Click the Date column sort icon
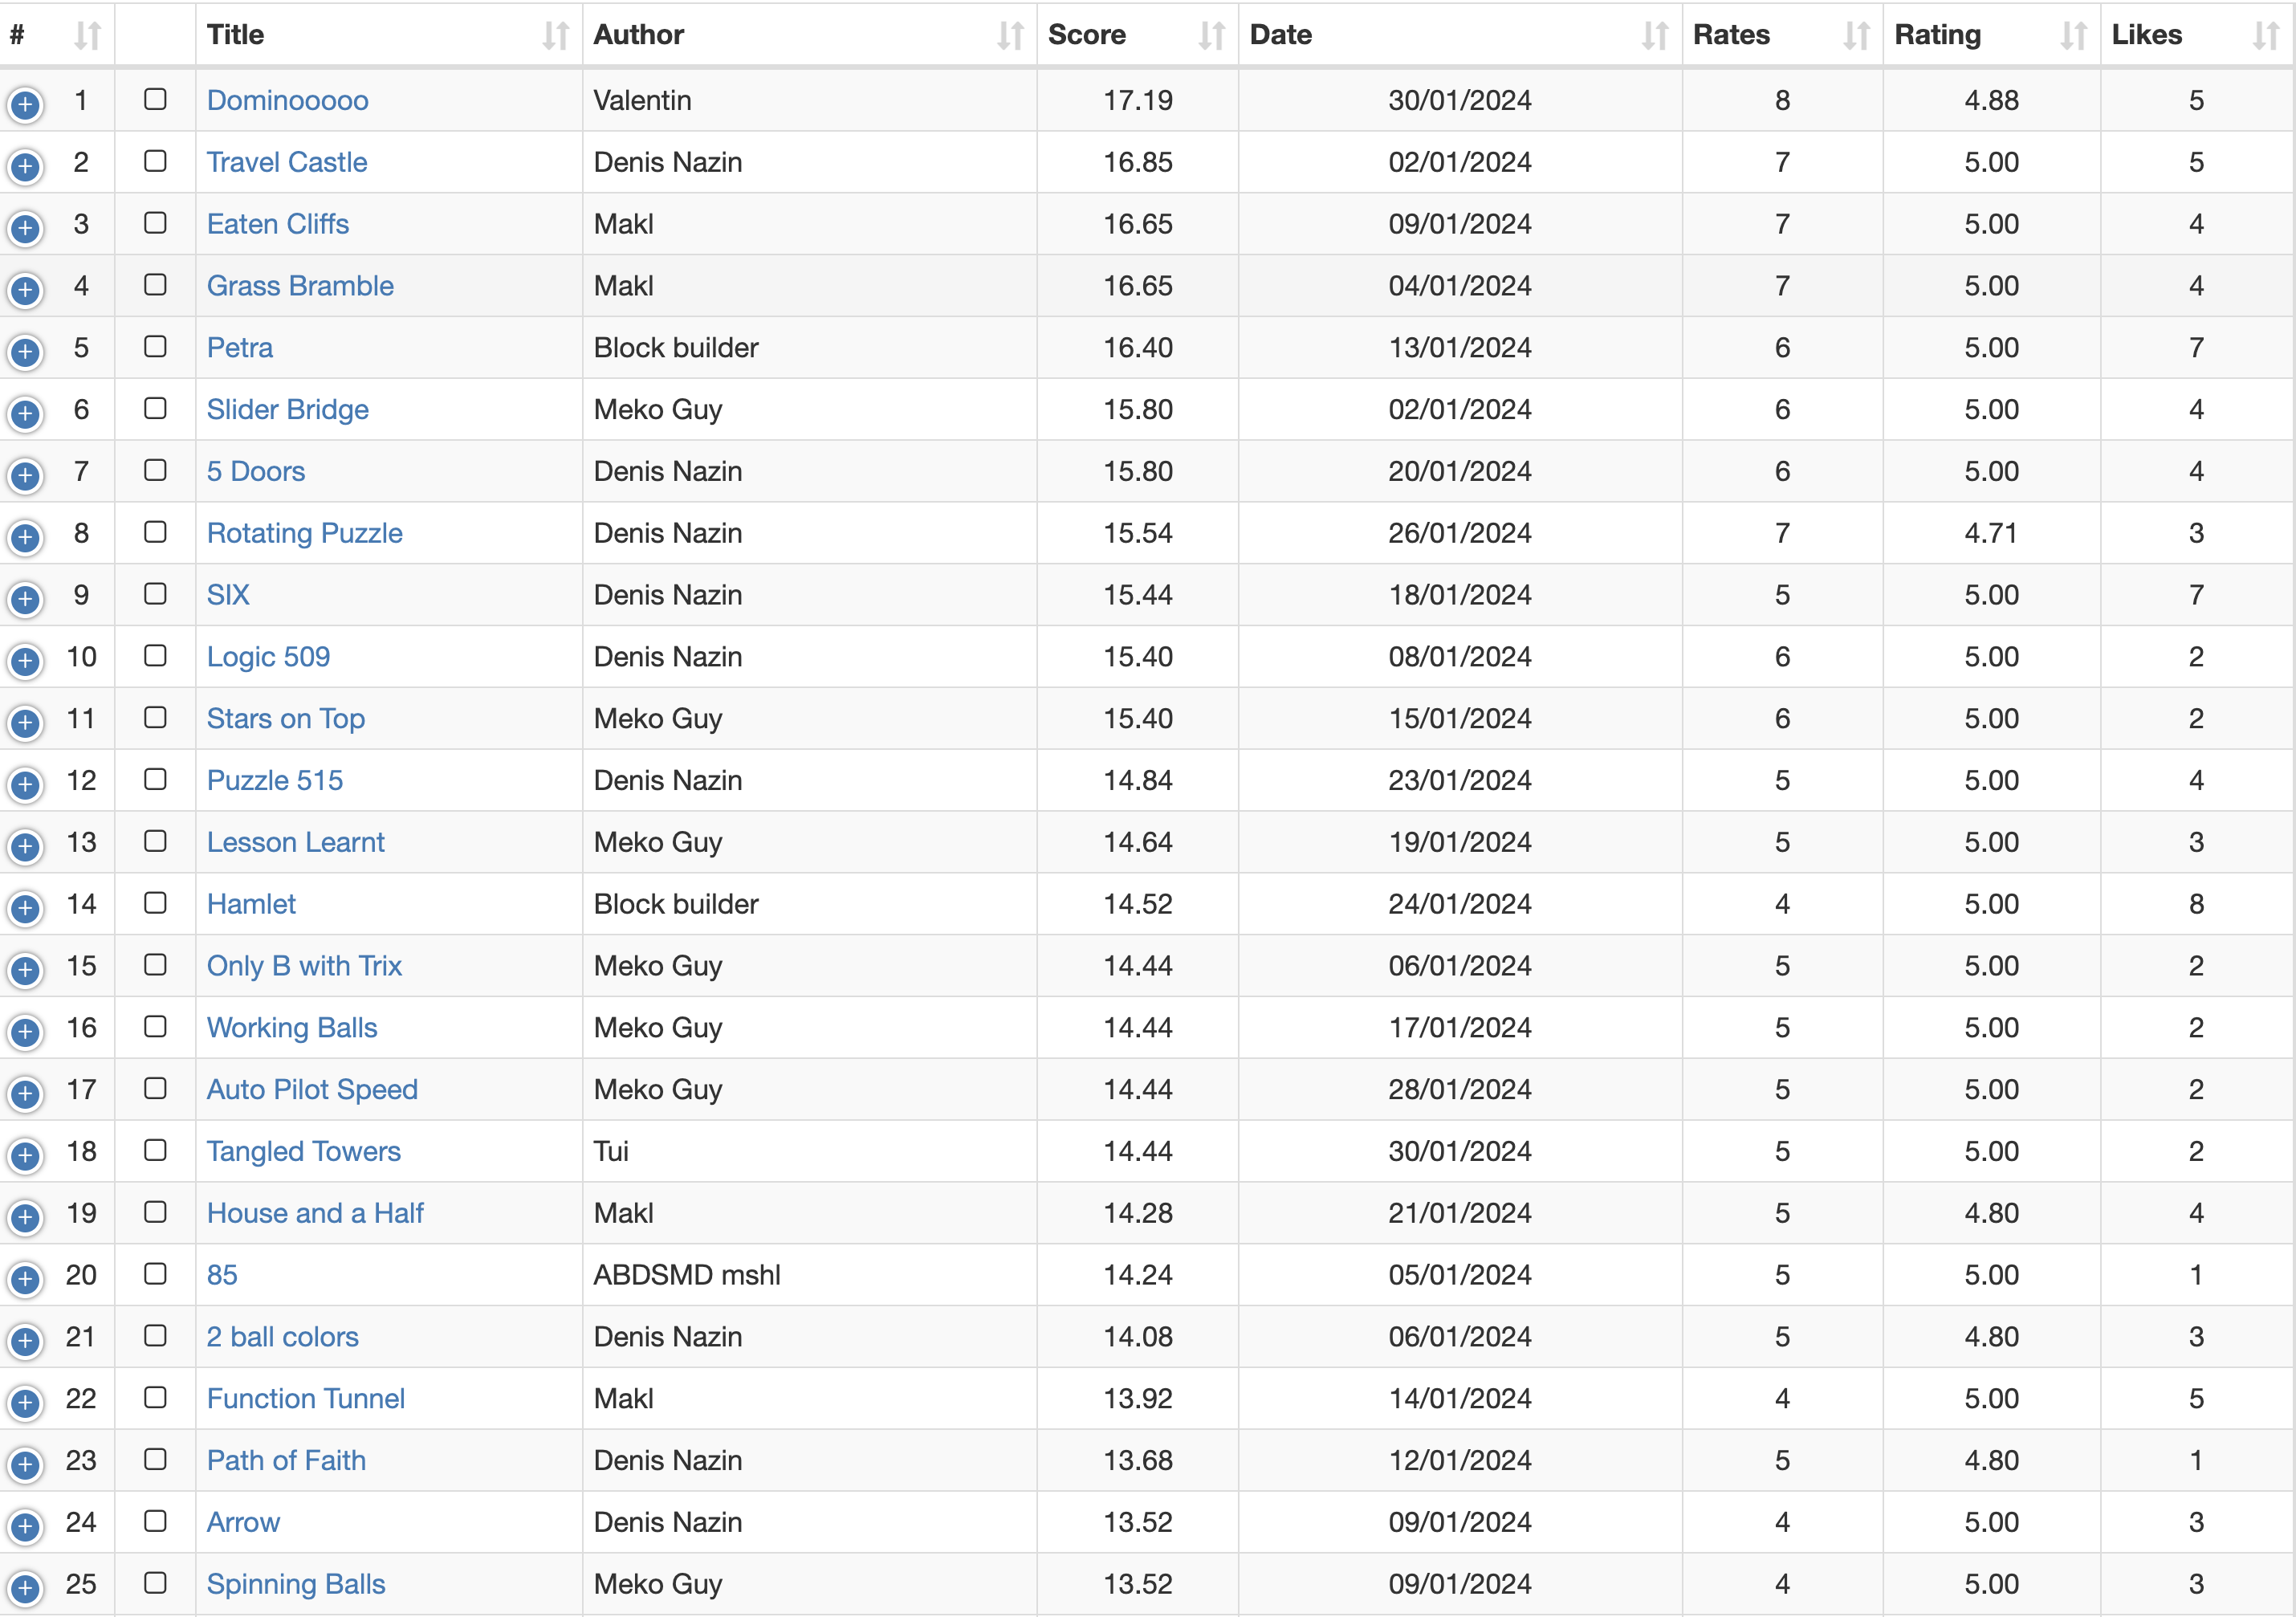This screenshot has width=2296, height=1617. tap(1654, 36)
